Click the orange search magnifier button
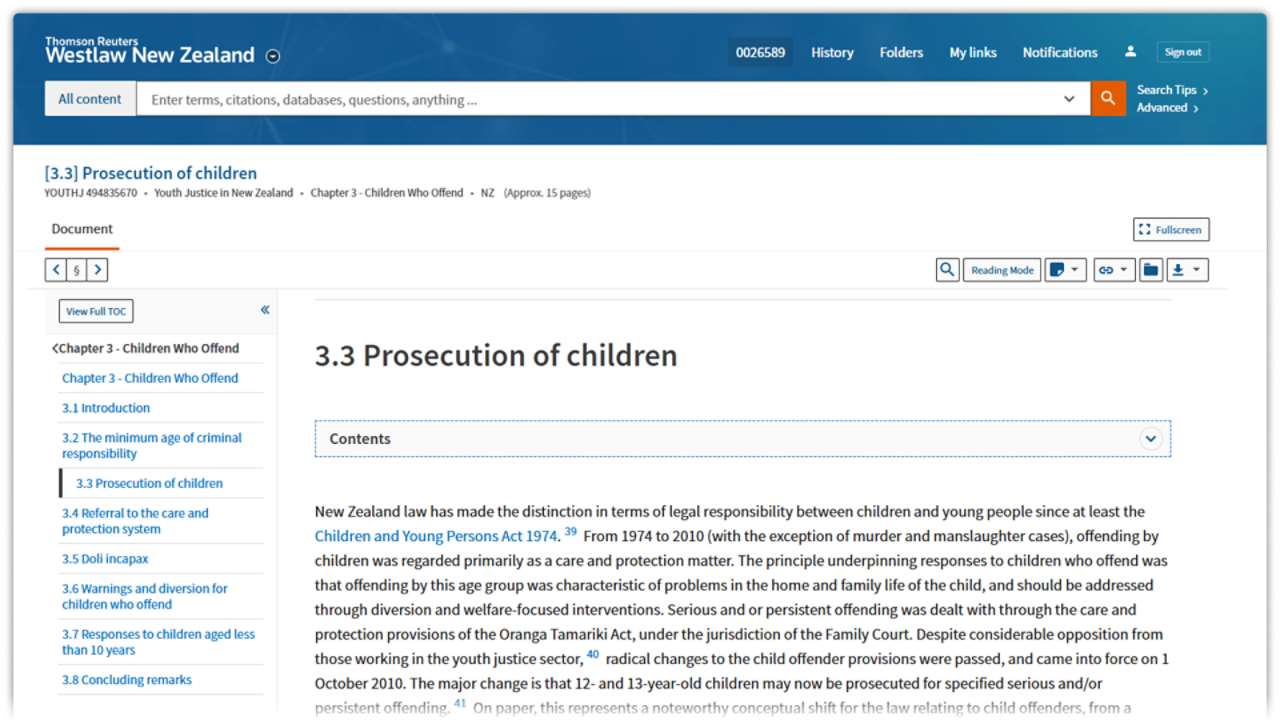Screen dimensions: 1280x720 pyautogui.click(x=1107, y=98)
